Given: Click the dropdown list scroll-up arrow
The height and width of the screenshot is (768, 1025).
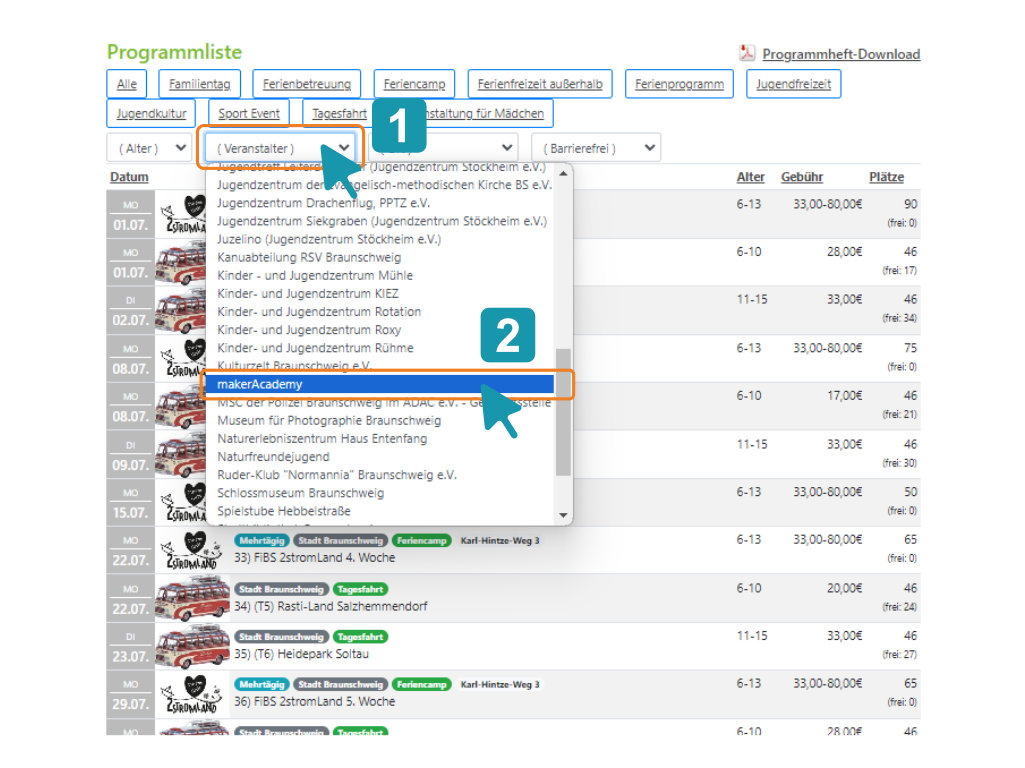Looking at the screenshot, I should pyautogui.click(x=563, y=174).
